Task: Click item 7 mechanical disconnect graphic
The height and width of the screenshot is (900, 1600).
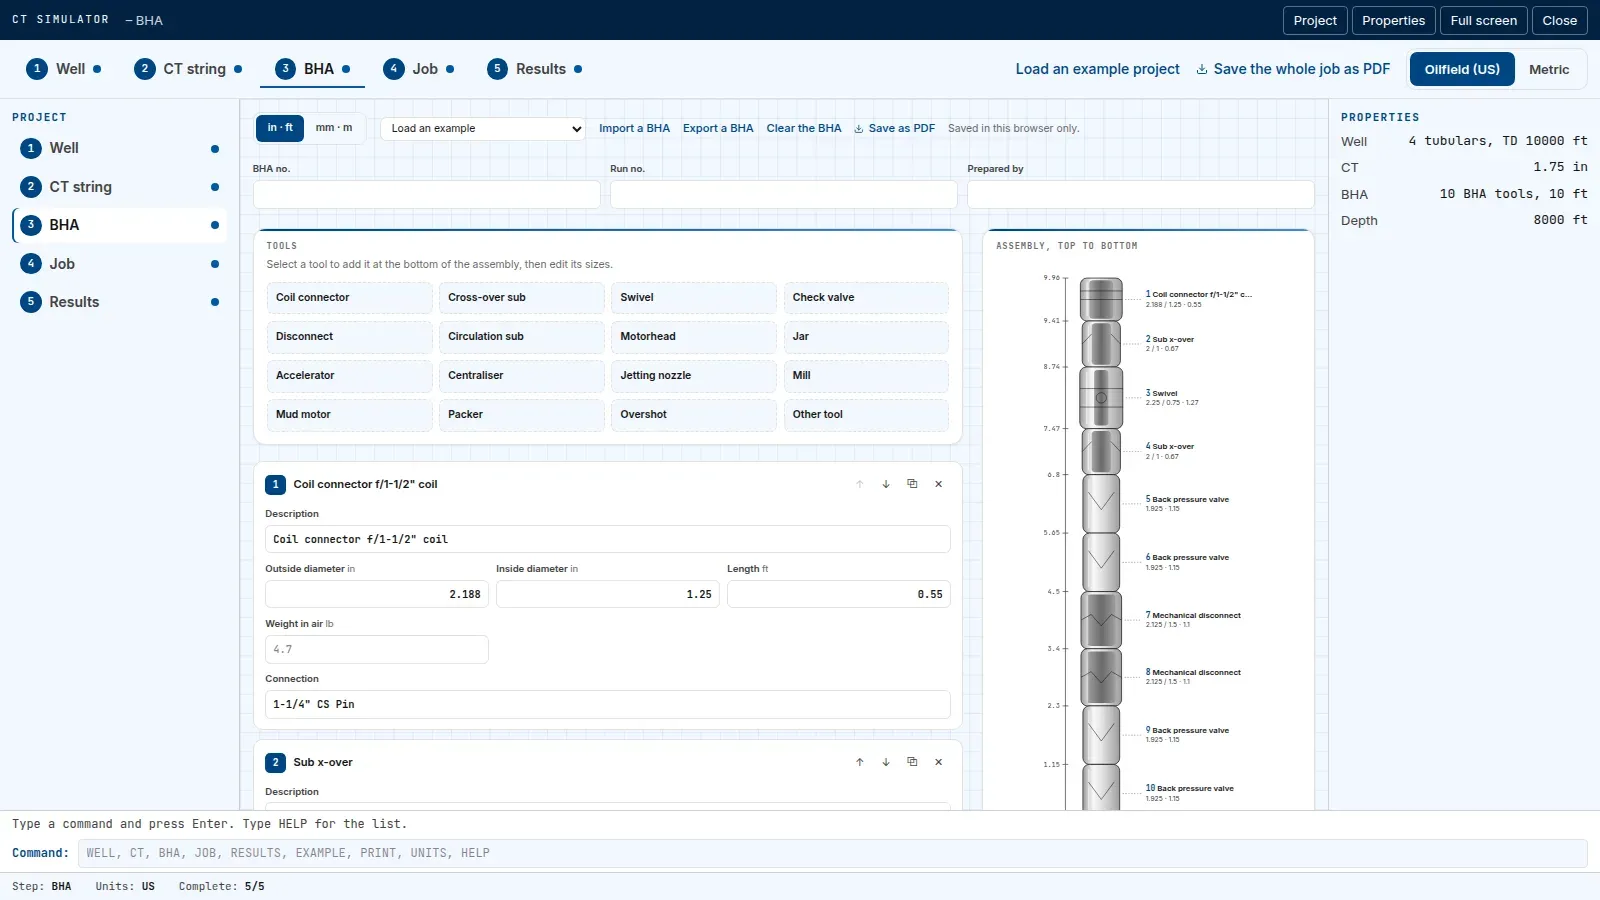Action: (x=1101, y=620)
